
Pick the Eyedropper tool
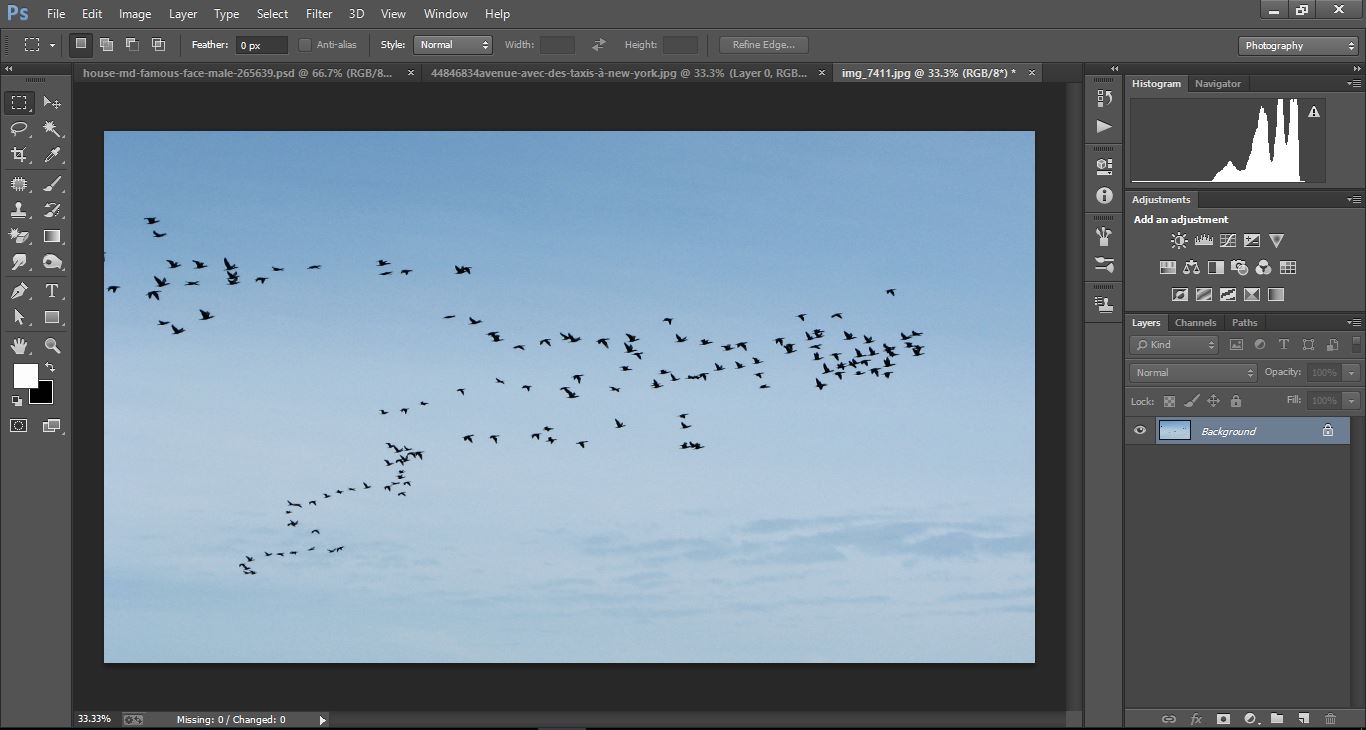(x=53, y=155)
